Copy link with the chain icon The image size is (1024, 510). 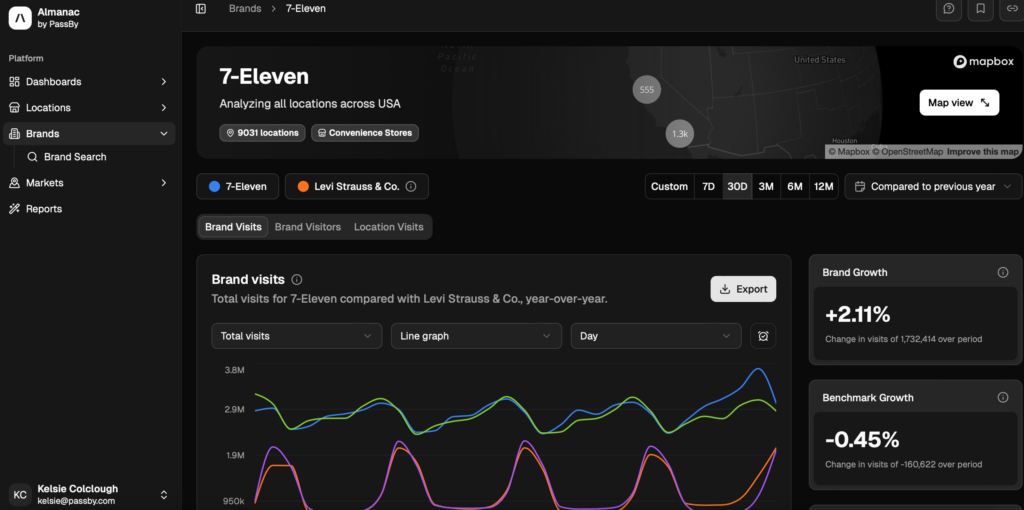1012,8
